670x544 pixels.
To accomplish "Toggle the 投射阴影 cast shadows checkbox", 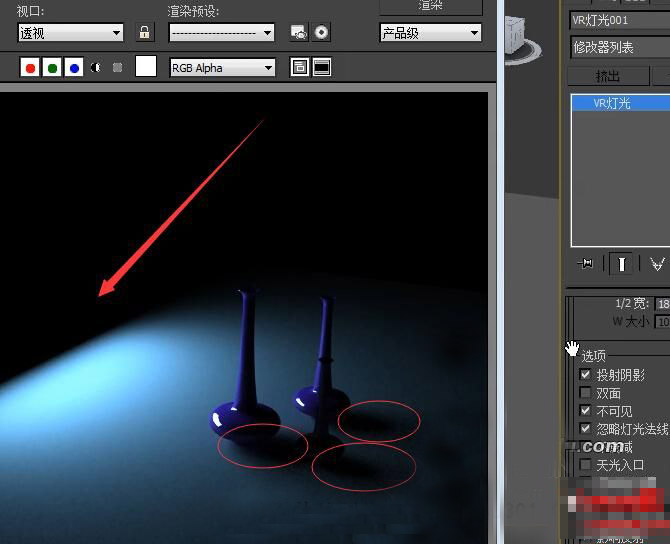I will 585,374.
